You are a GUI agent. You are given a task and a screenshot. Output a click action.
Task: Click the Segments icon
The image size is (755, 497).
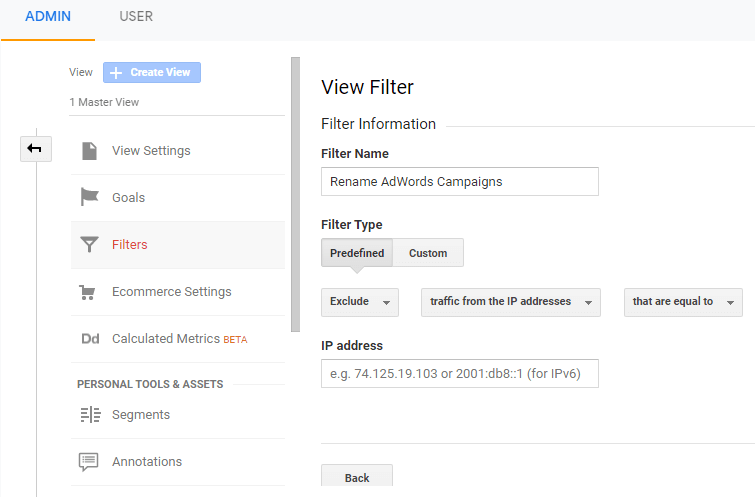[x=90, y=415]
